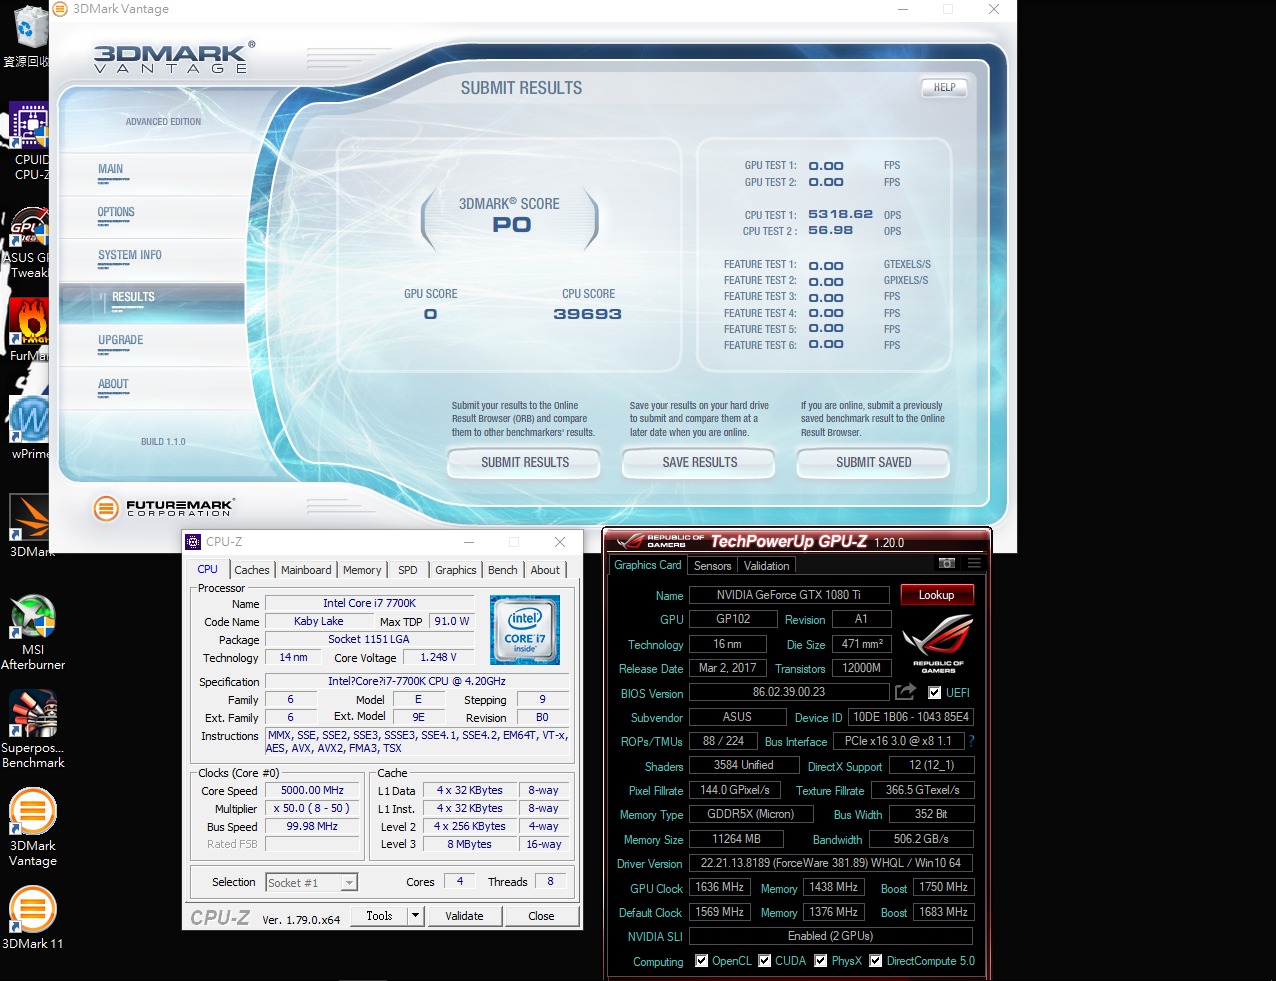Viewport: 1276px width, 981px height.
Task: Click the Bus Interface question mark in GPU-Z
Action: (x=971, y=741)
